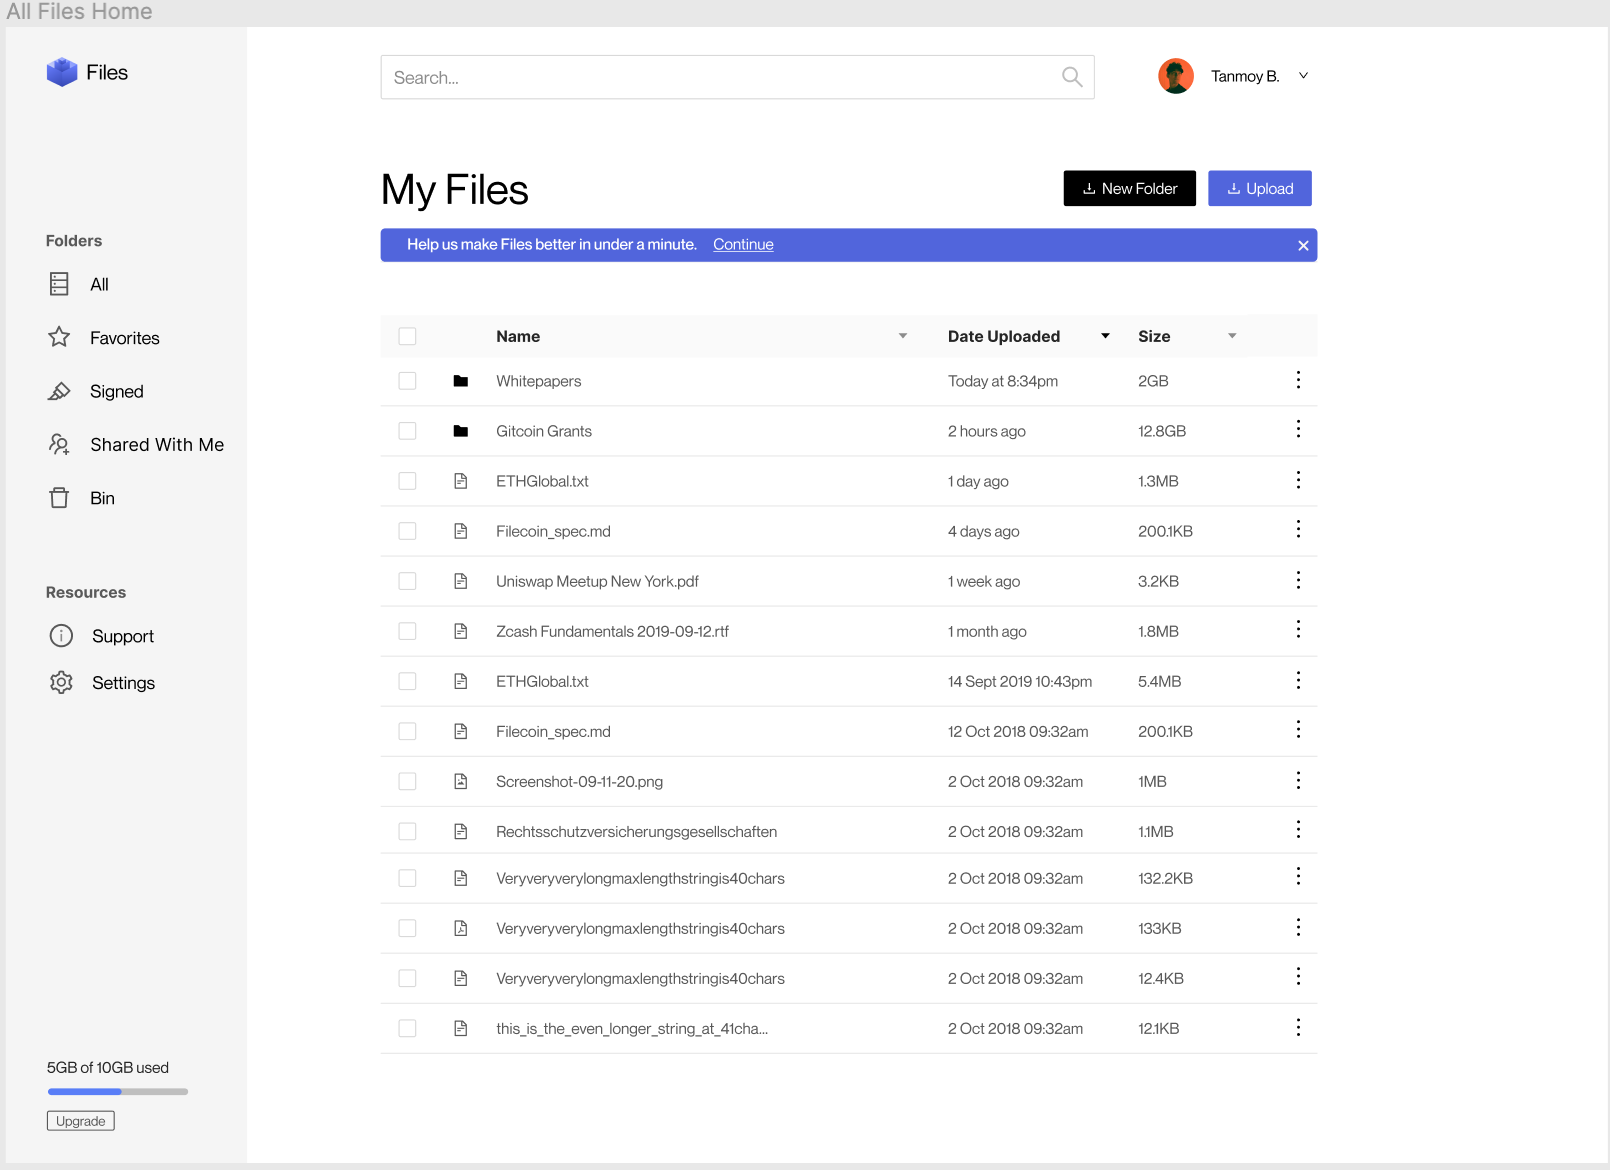Open the Size column sort dropdown
The image size is (1610, 1170).
(1231, 336)
